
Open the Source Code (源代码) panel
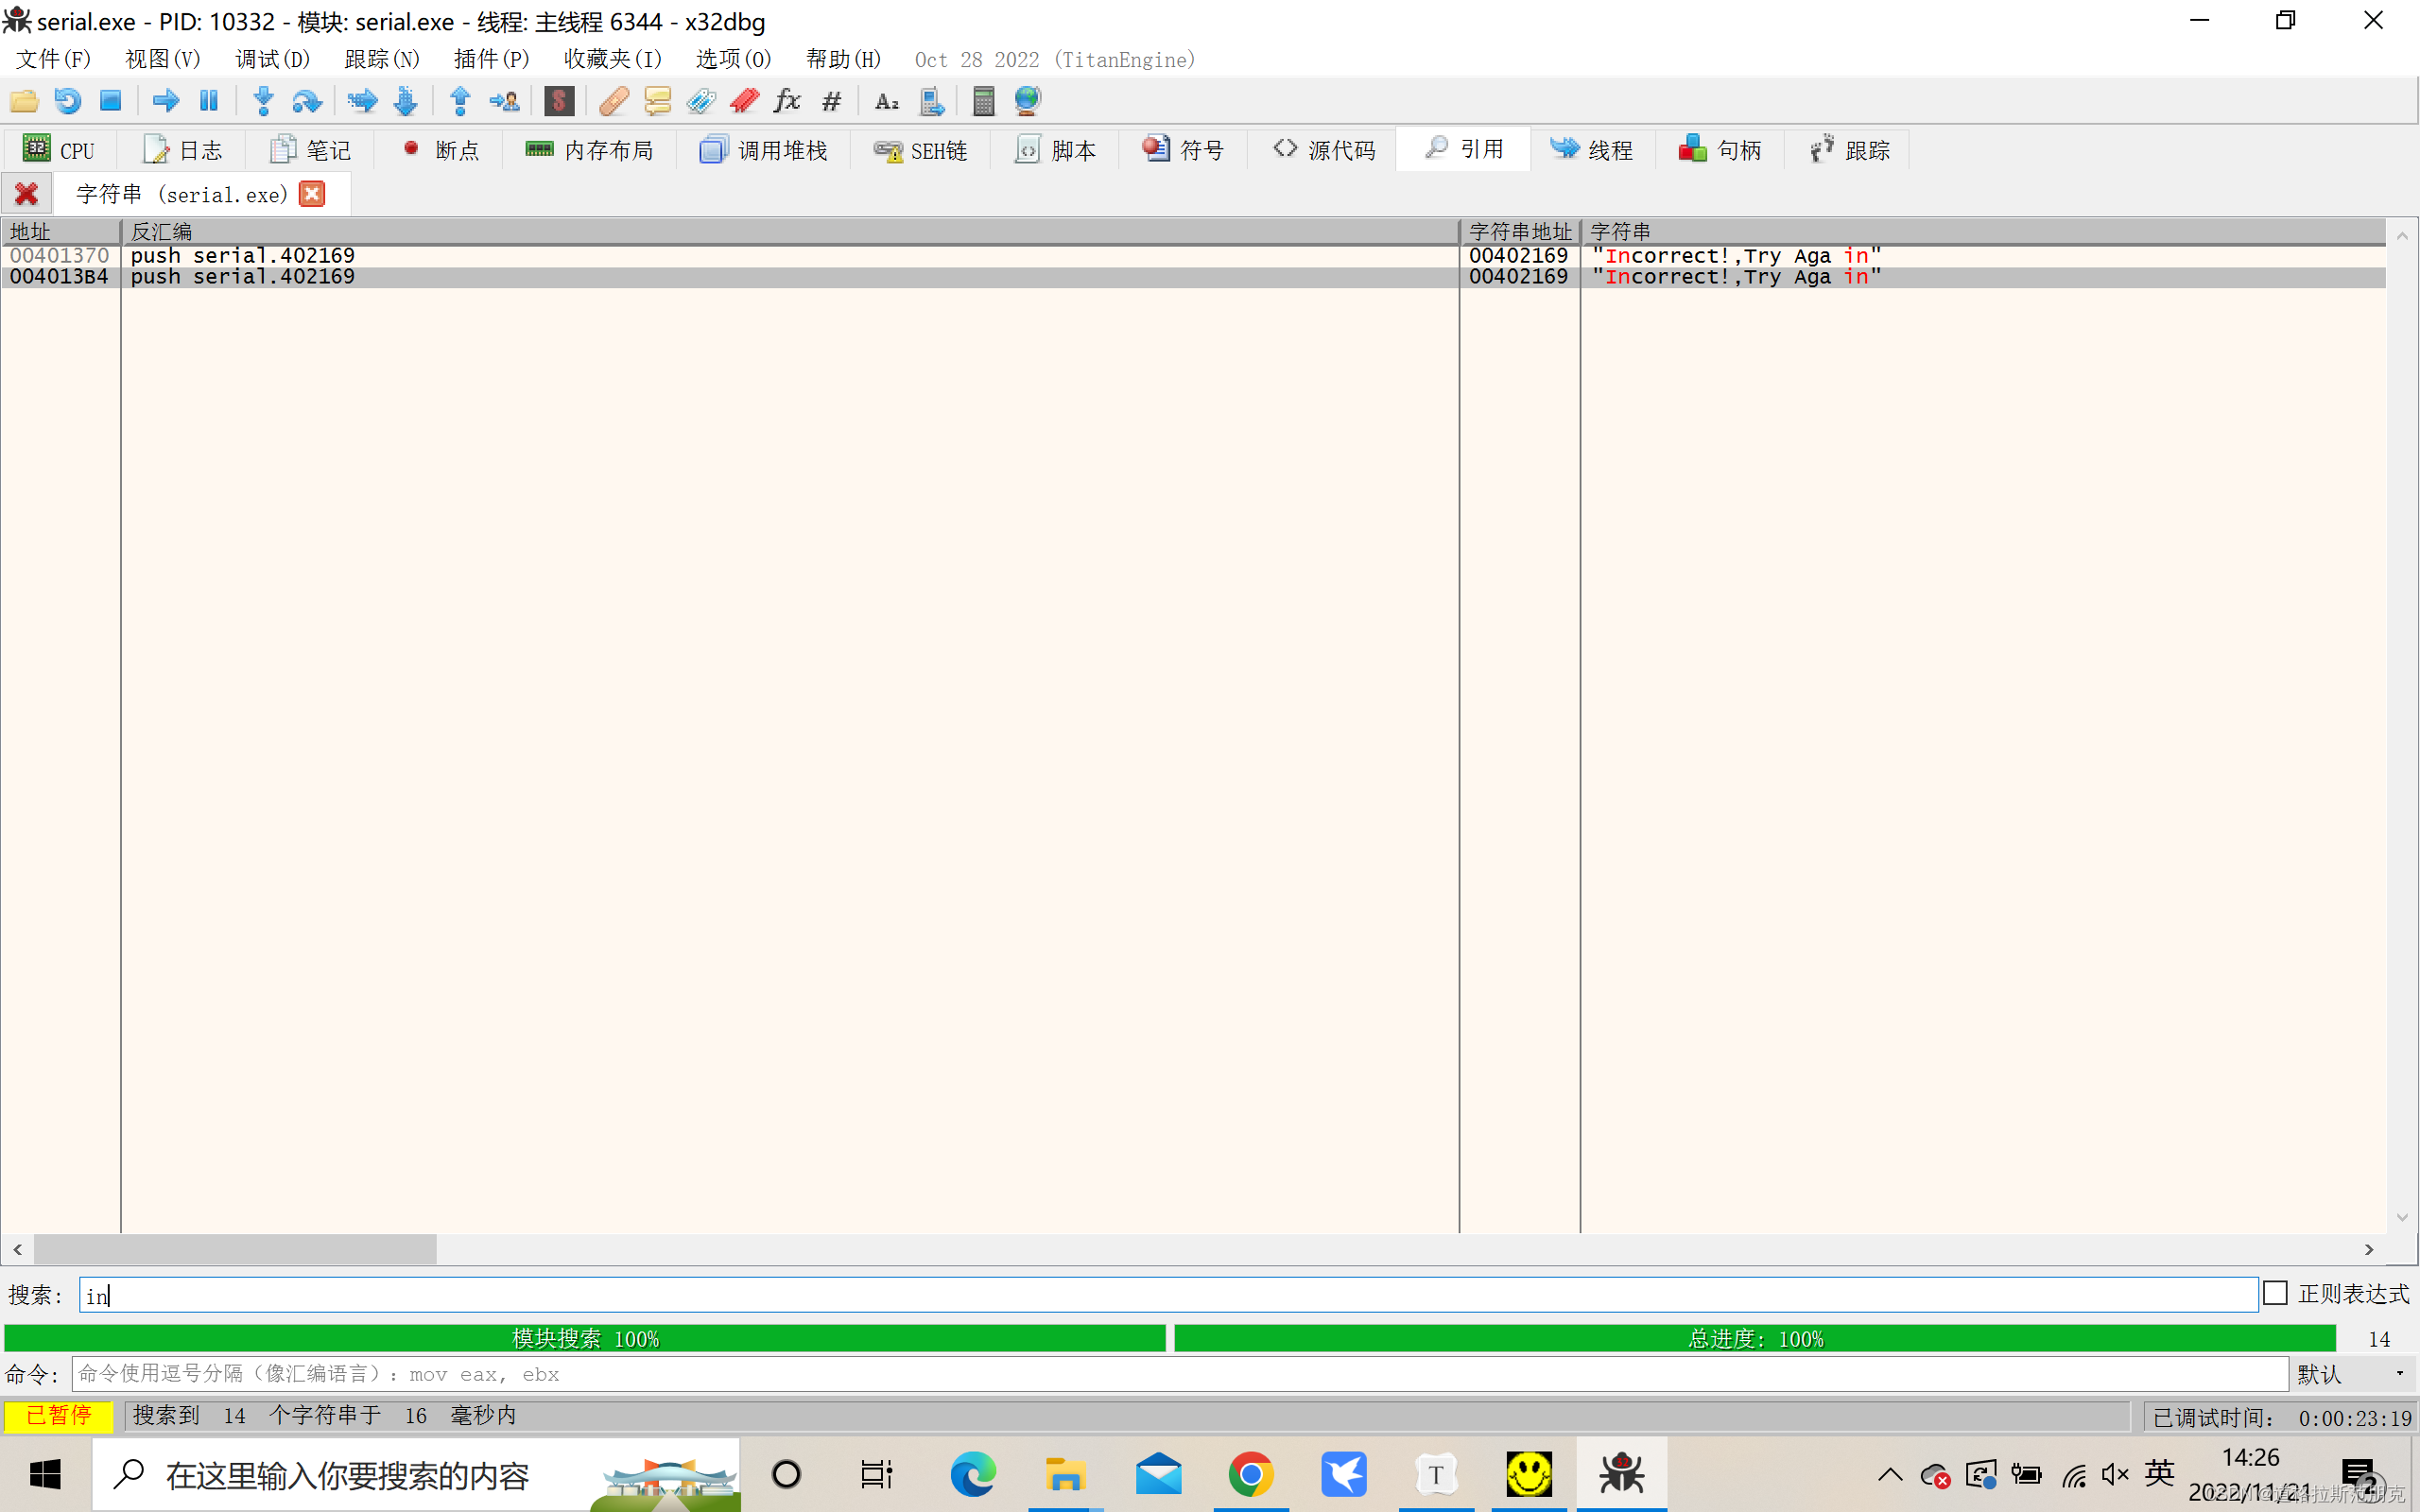coord(1329,148)
